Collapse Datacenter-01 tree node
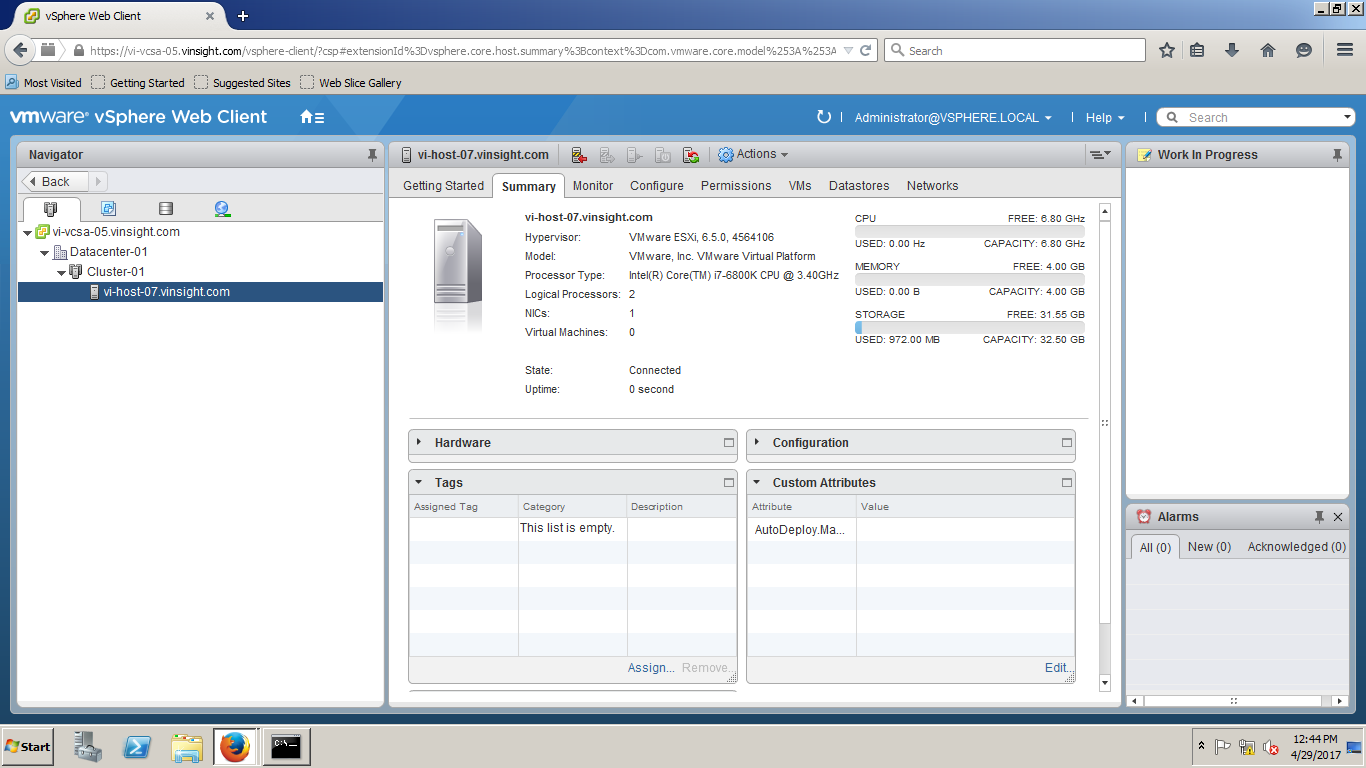 [44, 252]
